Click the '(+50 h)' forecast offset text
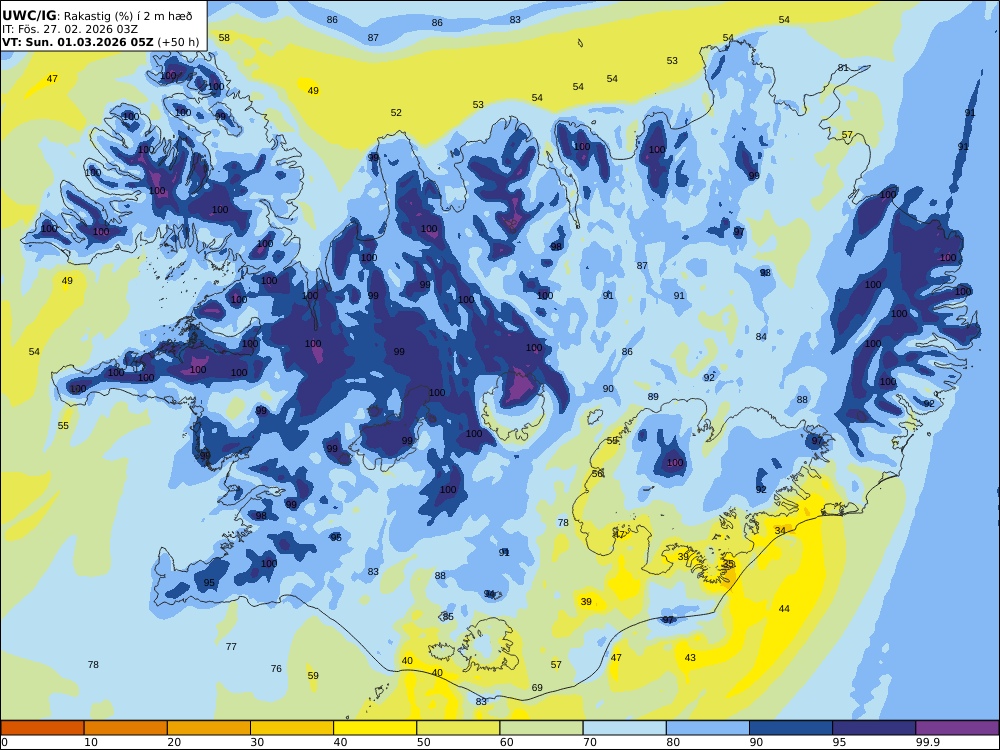Viewport: 1000px width, 750px height. (178, 43)
